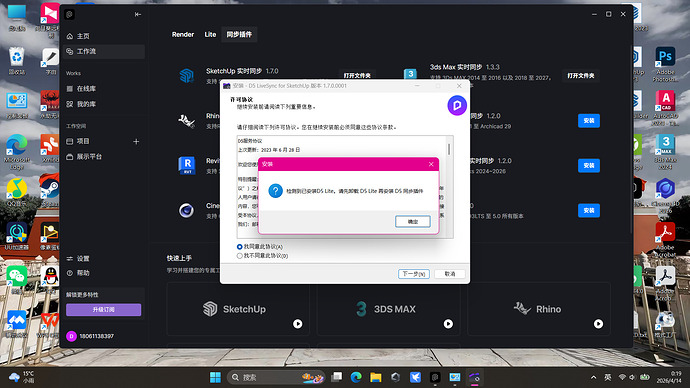Collapse the sidebar with the arrow icon
Image resolution: width=690 pixels, height=388 pixels.
[138, 15]
